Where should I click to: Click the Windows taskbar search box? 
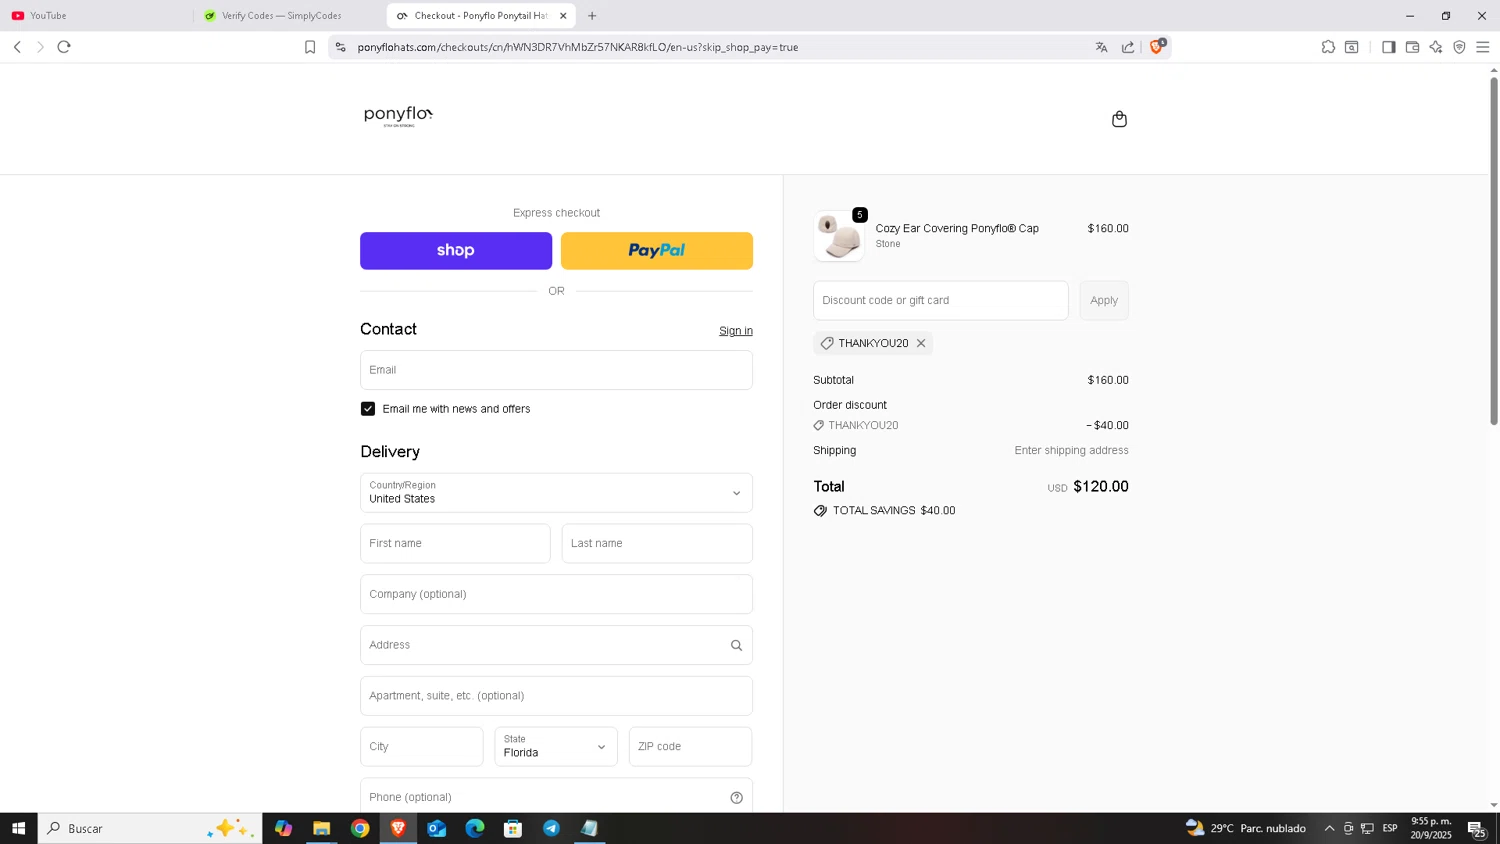point(150,828)
